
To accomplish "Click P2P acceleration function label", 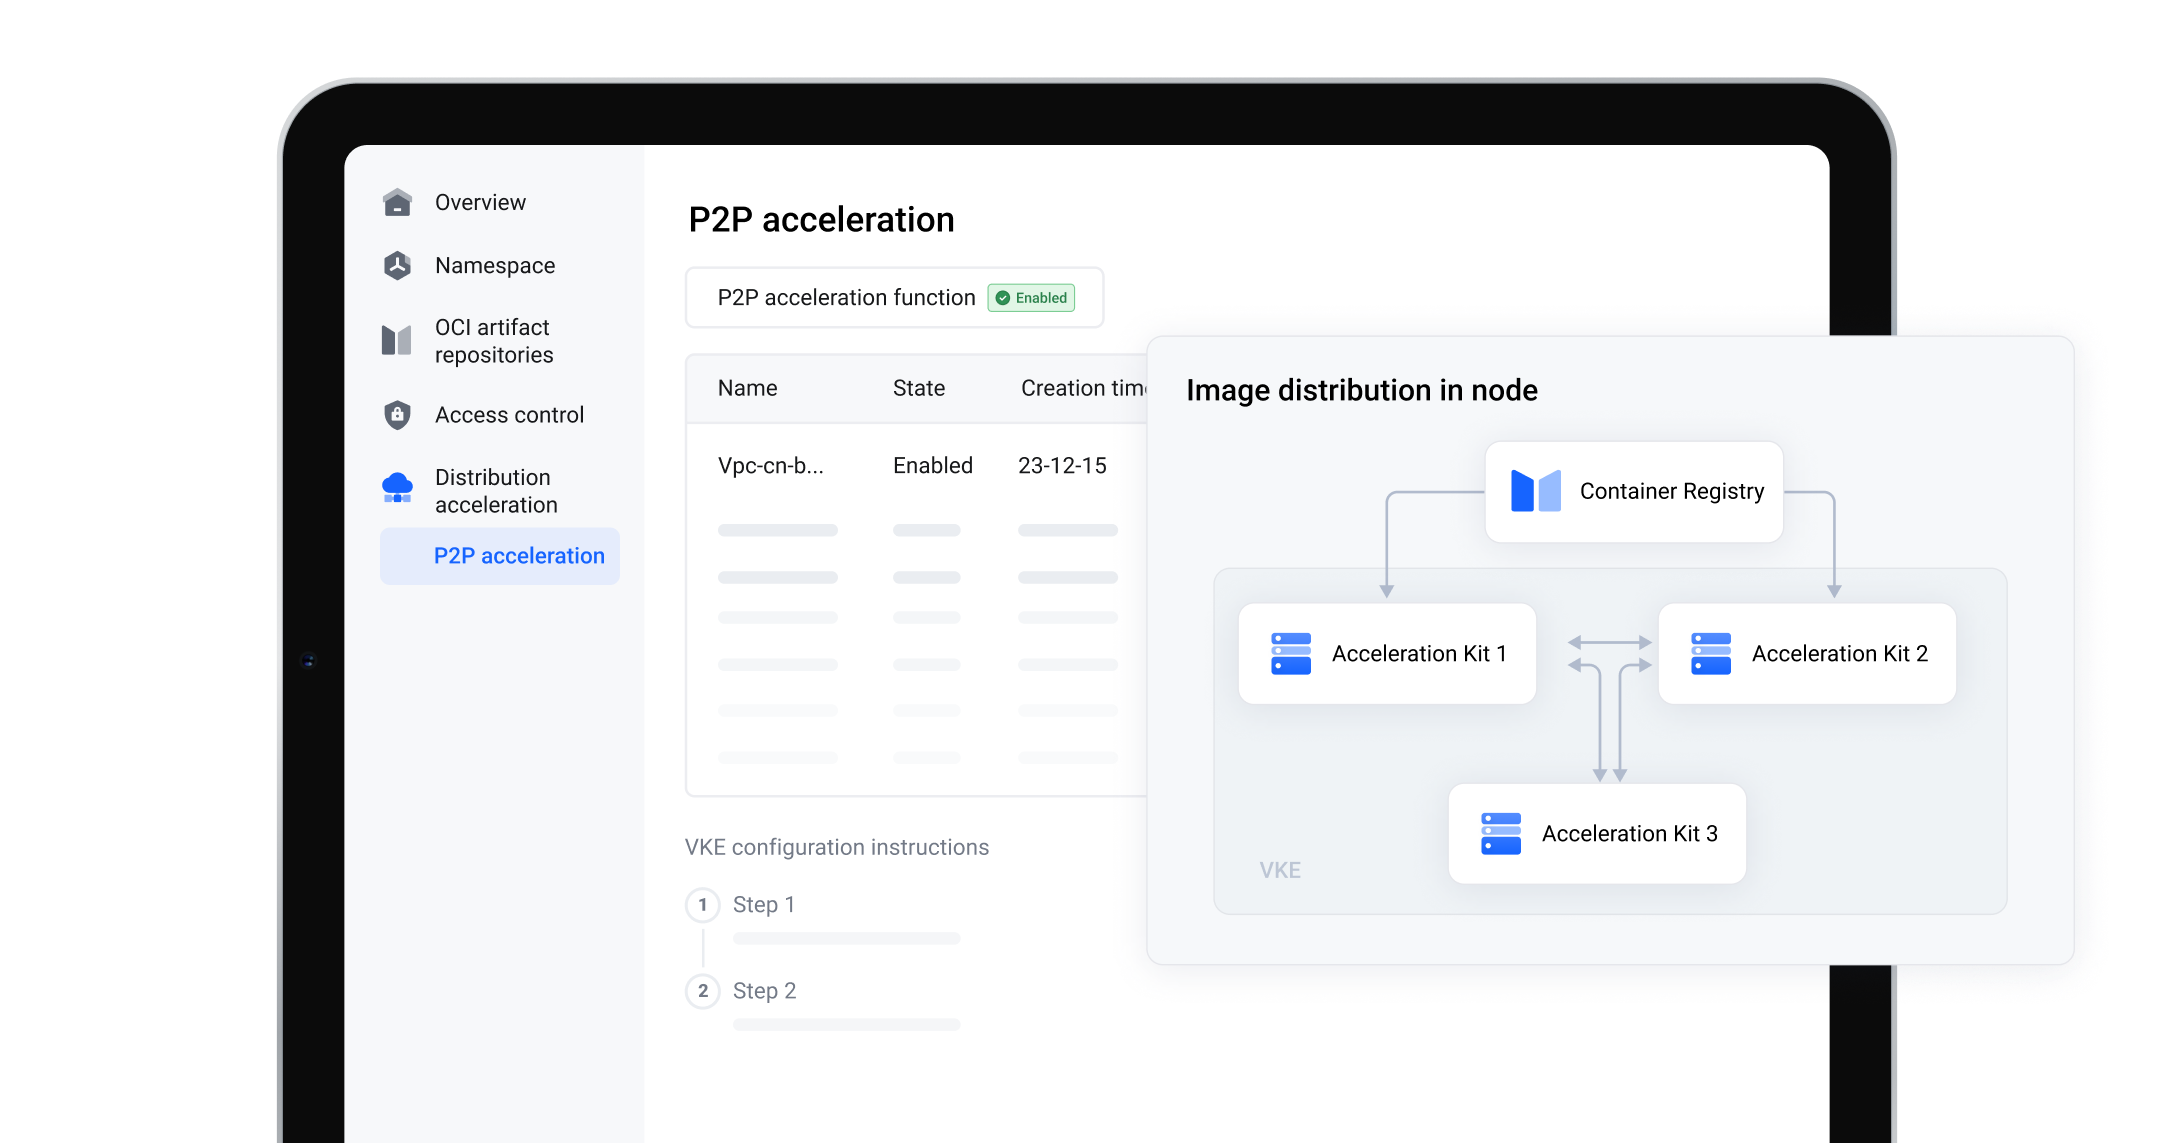I will [846, 298].
